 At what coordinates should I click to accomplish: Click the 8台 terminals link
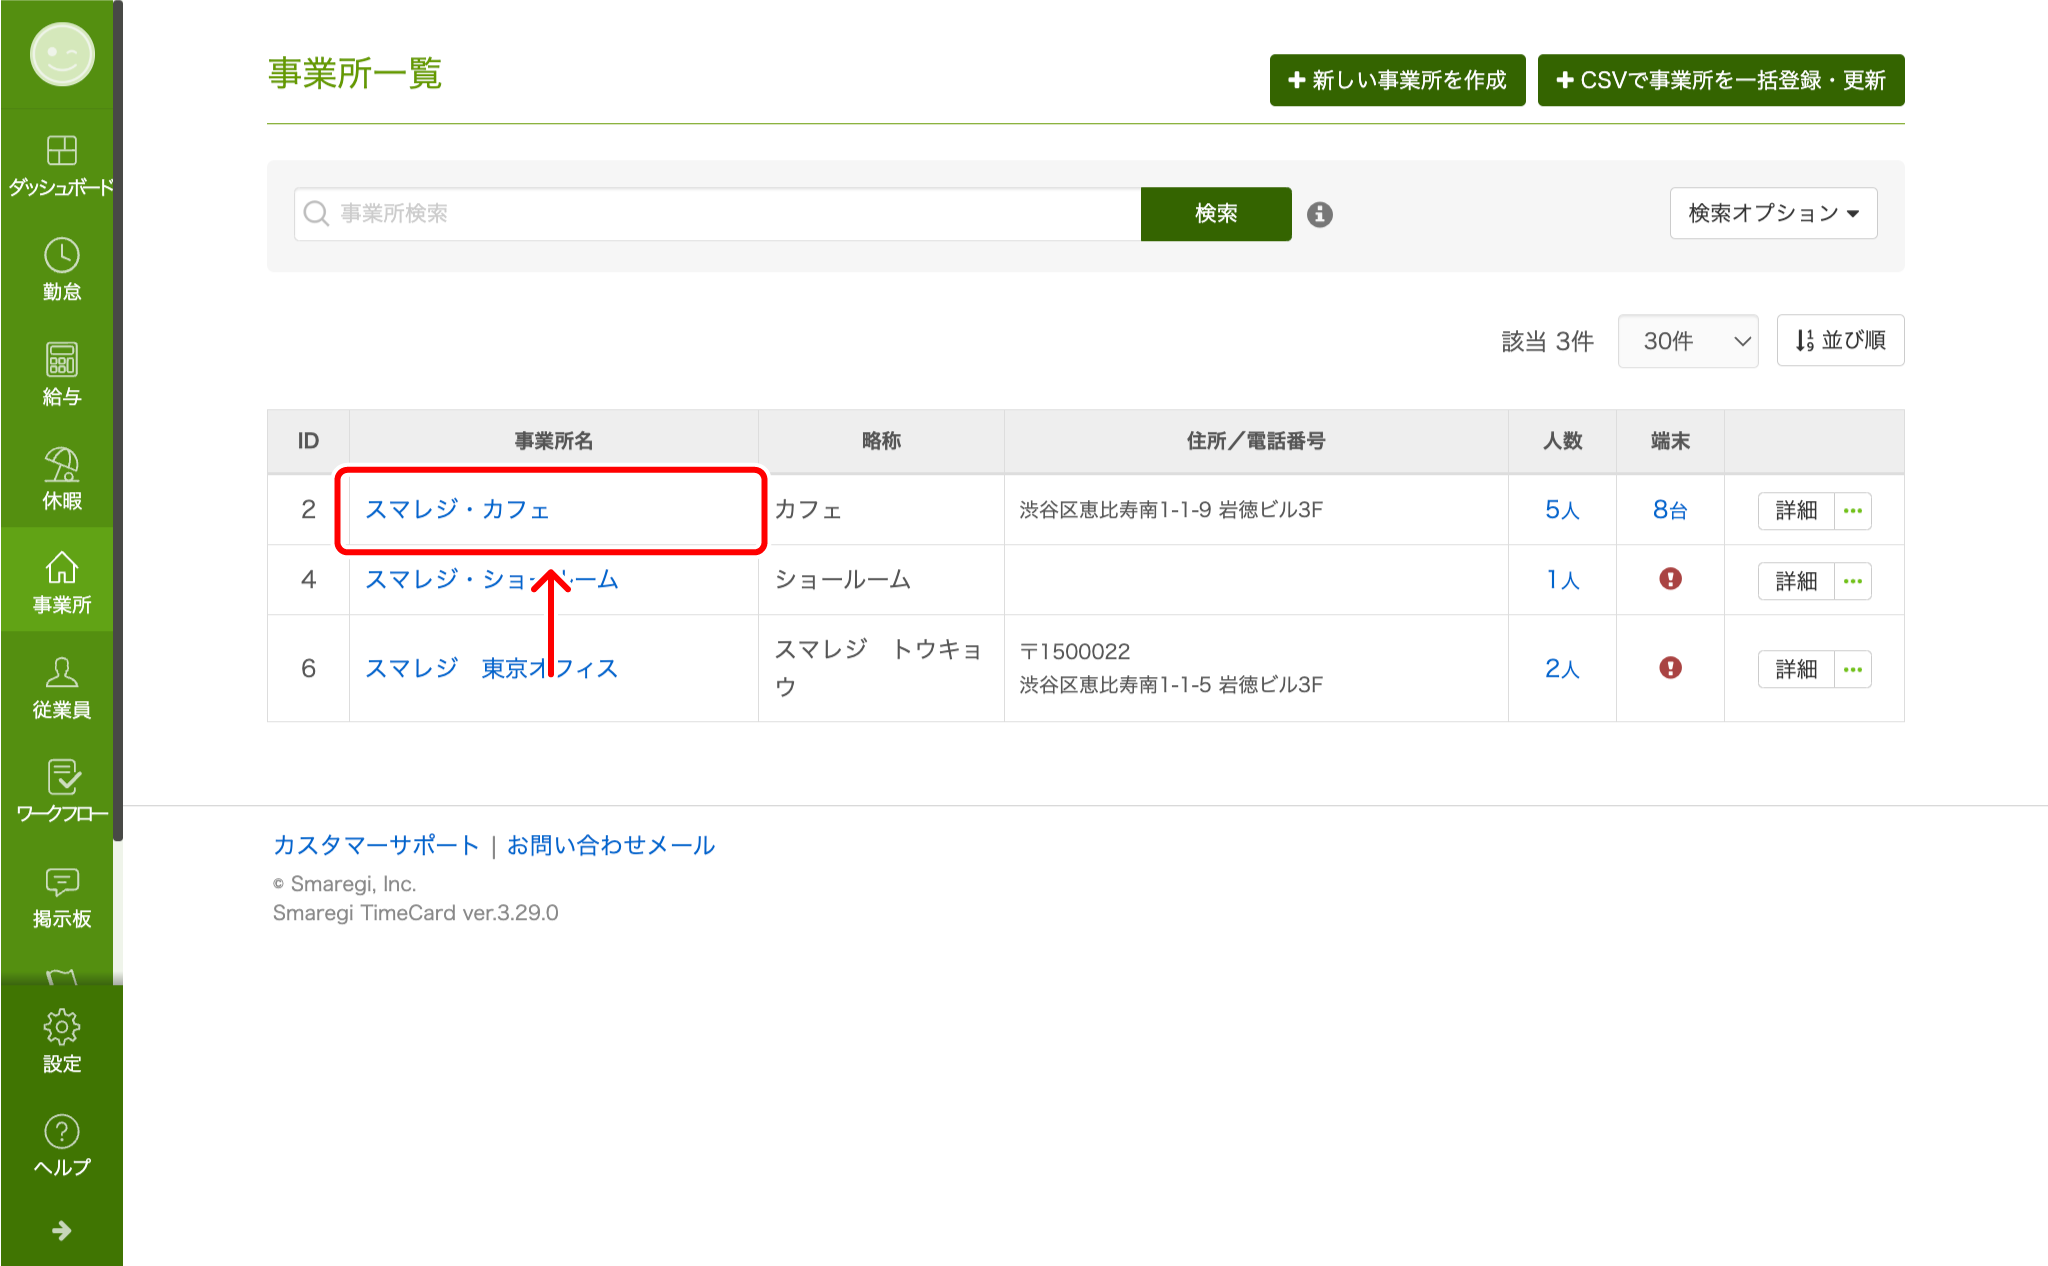[1670, 510]
